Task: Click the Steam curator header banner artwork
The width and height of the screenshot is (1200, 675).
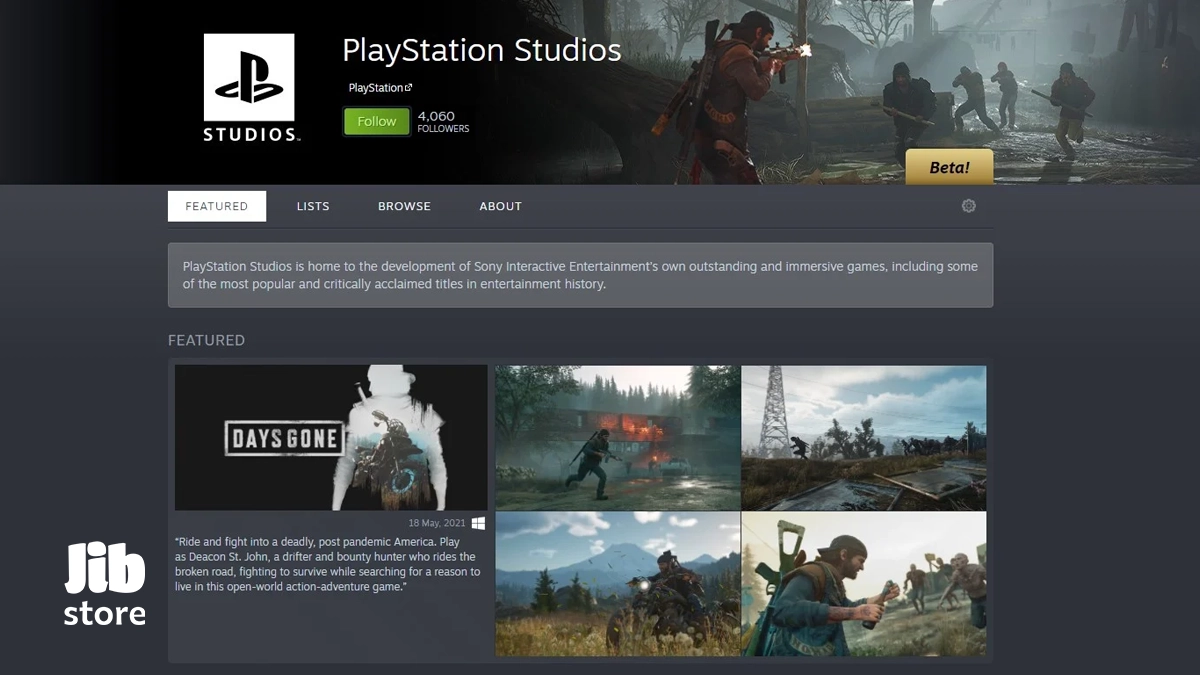Action: (x=800, y=90)
